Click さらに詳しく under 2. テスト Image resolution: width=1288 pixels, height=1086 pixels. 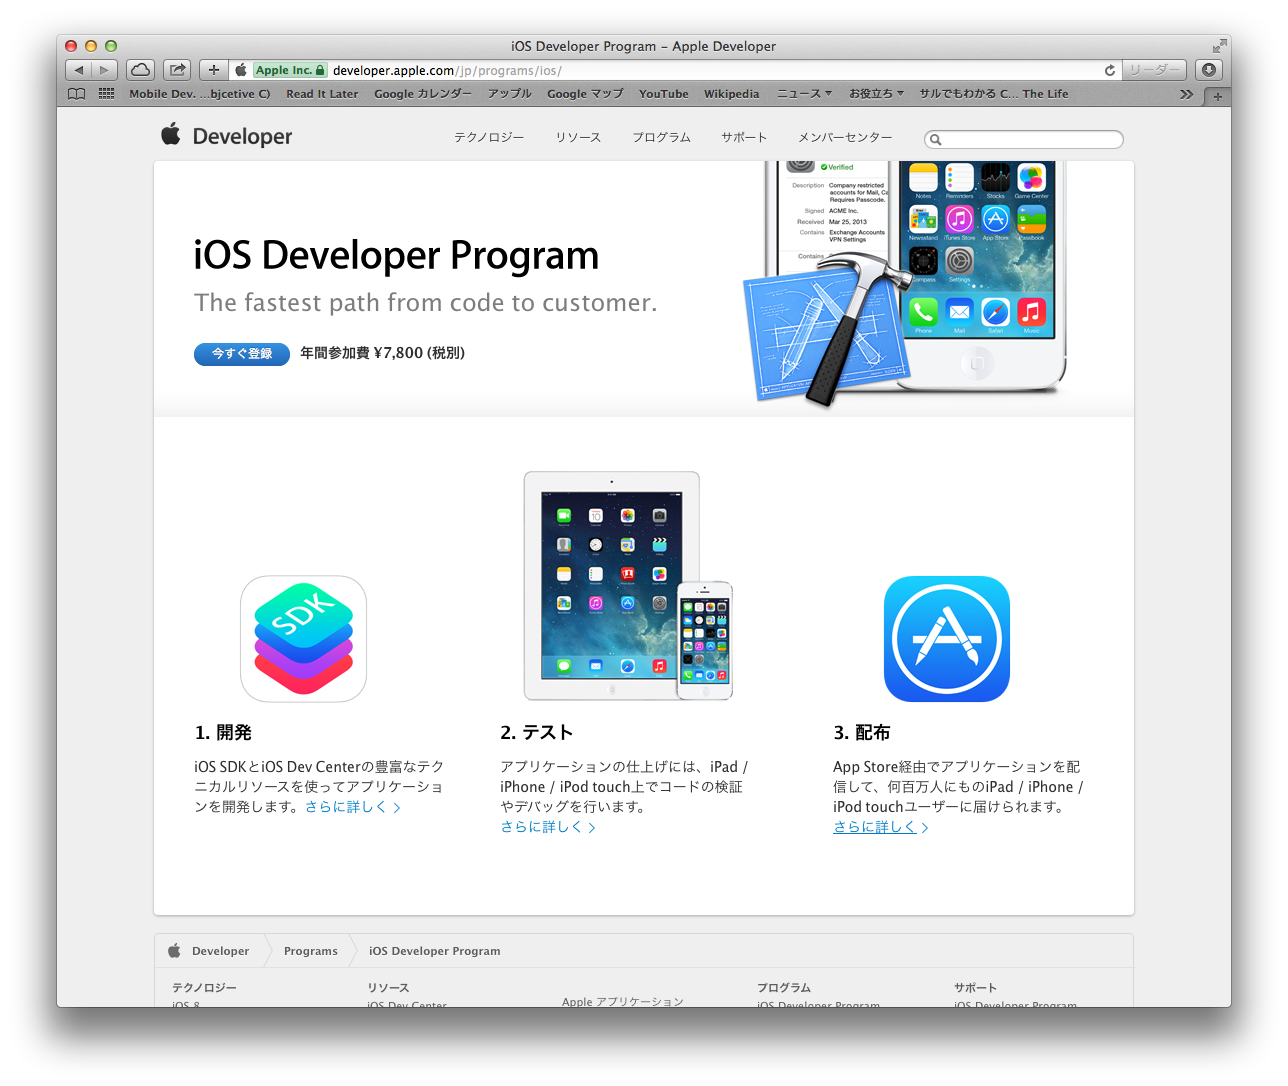click(548, 827)
